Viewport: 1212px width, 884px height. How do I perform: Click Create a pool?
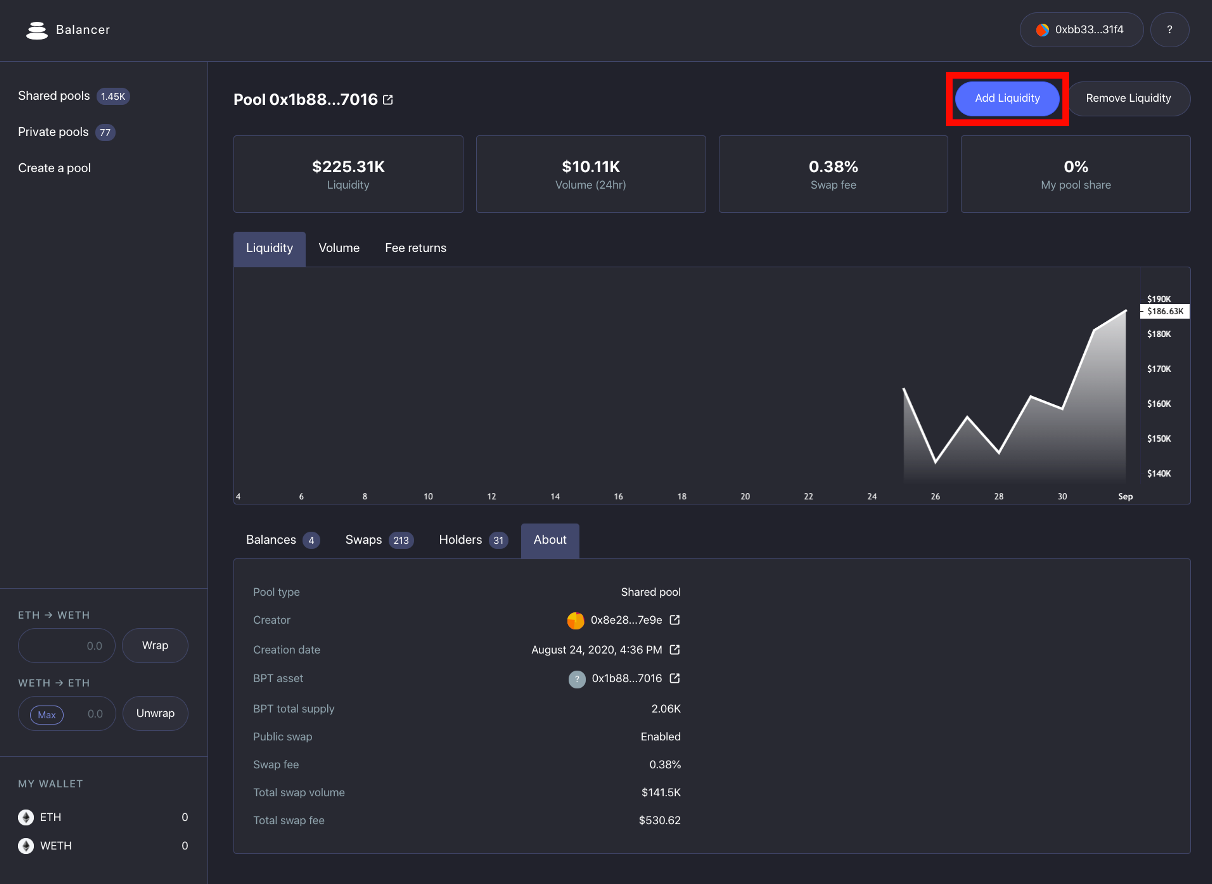click(53, 167)
